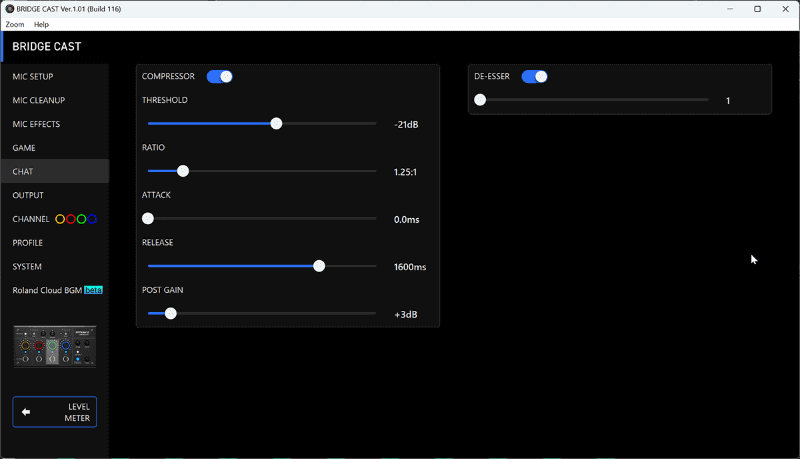Click the 0.0ms attack value
This screenshot has width=800, height=459.
(407, 219)
